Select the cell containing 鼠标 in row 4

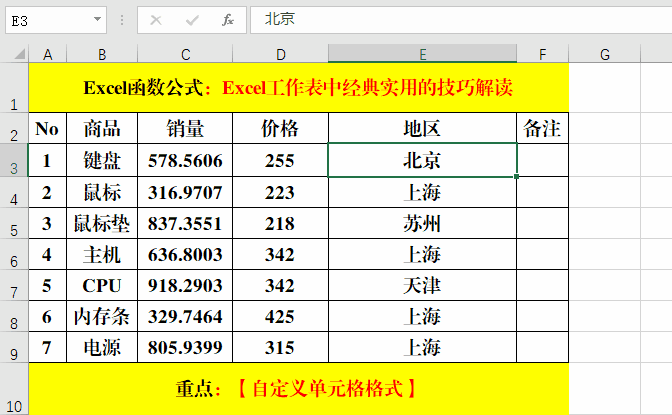(102, 192)
